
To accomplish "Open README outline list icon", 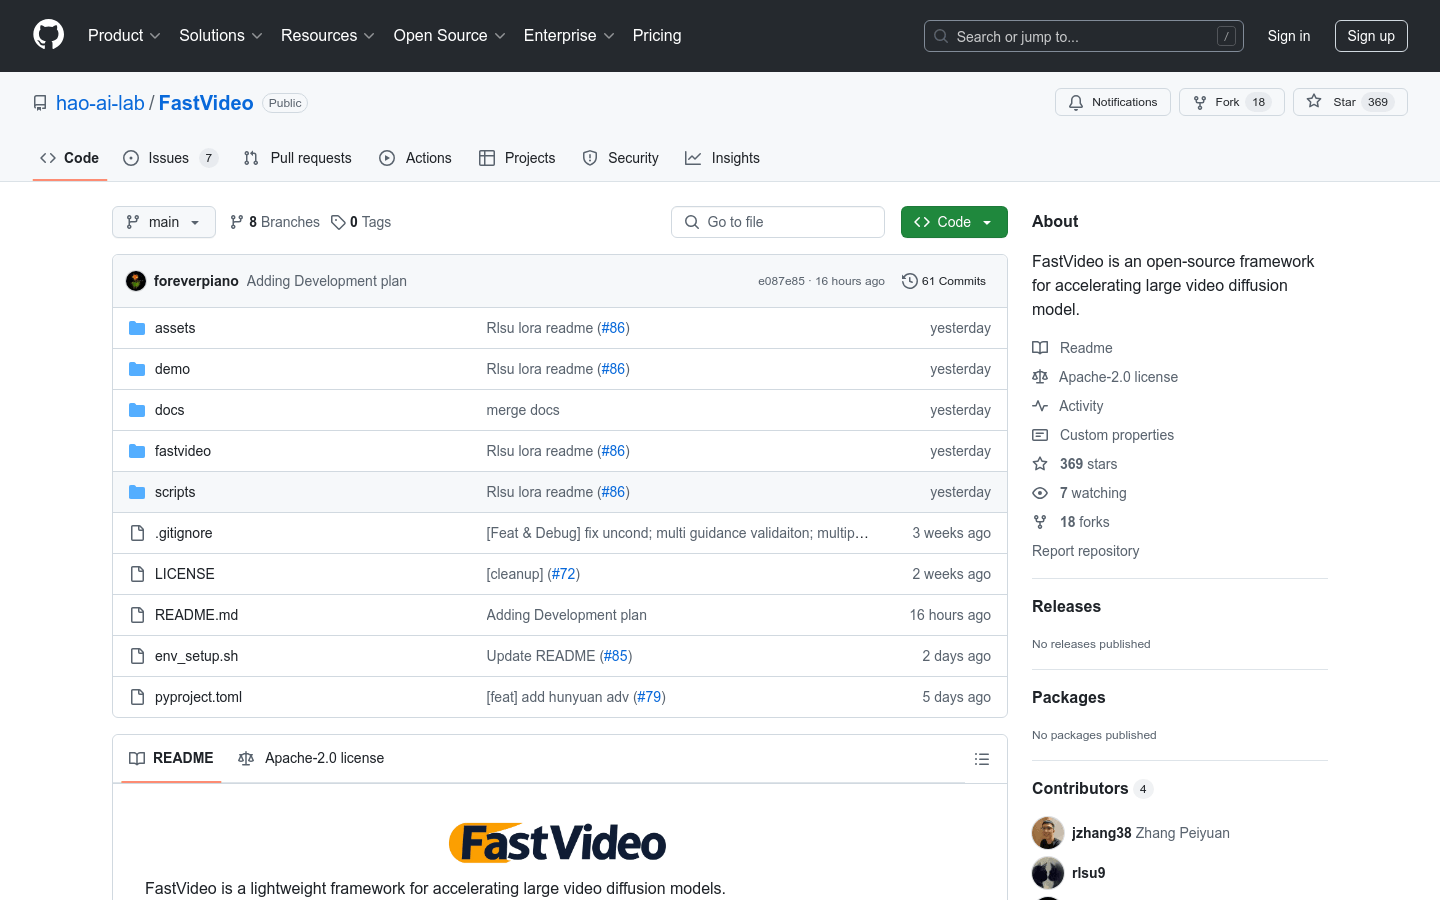I will [x=982, y=759].
